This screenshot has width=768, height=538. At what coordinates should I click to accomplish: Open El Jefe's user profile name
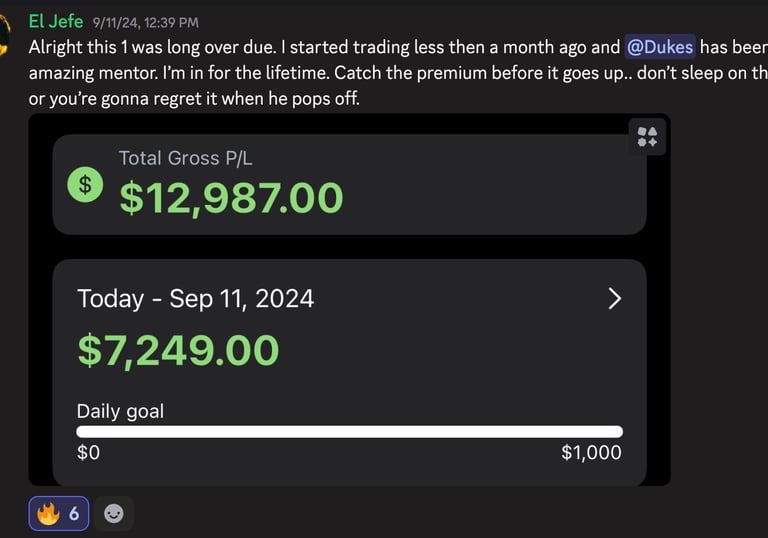tap(56, 22)
